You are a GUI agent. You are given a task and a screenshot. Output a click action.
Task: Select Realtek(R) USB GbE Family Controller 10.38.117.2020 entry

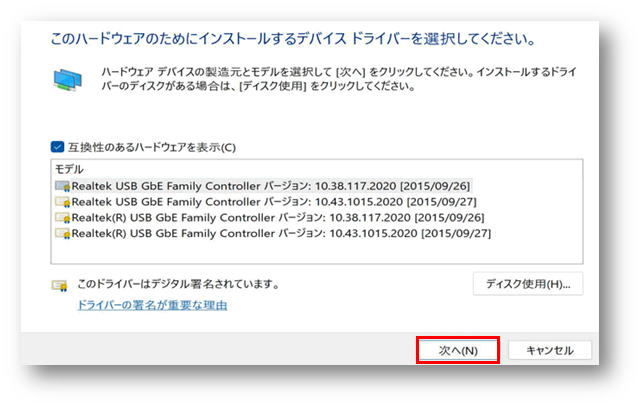coord(269,218)
